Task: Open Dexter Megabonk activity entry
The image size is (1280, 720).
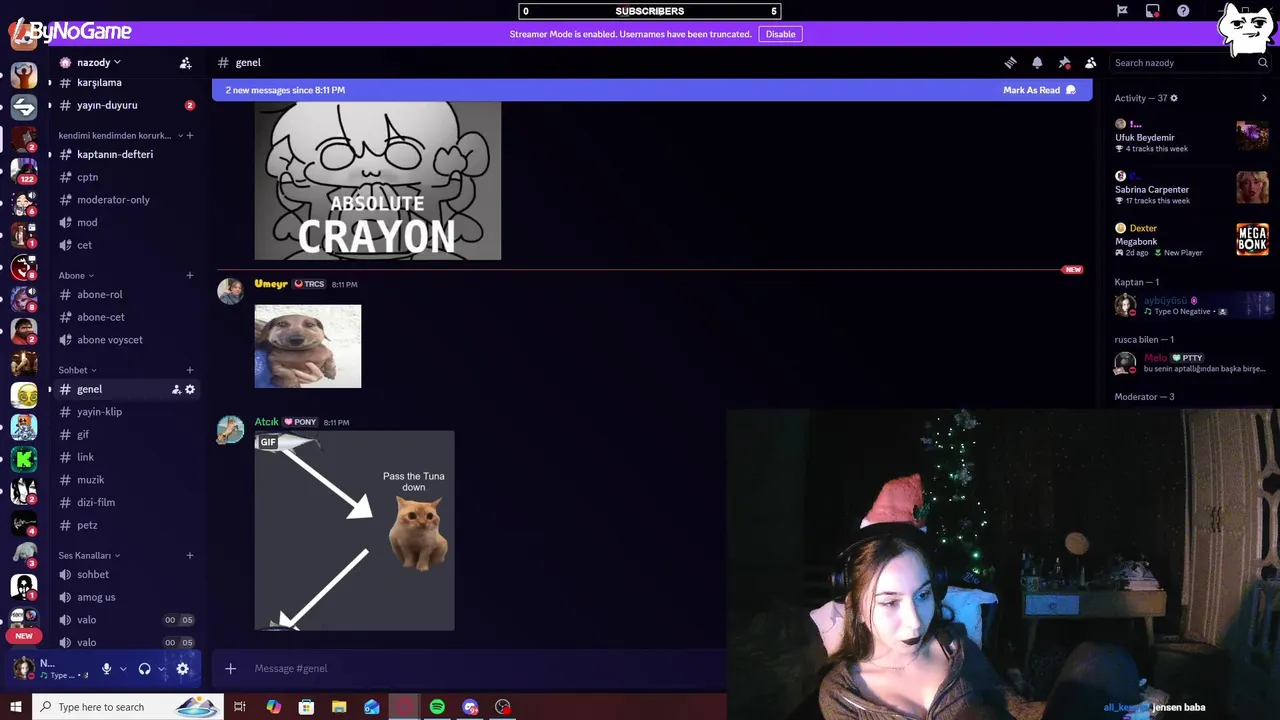Action: tap(1192, 240)
